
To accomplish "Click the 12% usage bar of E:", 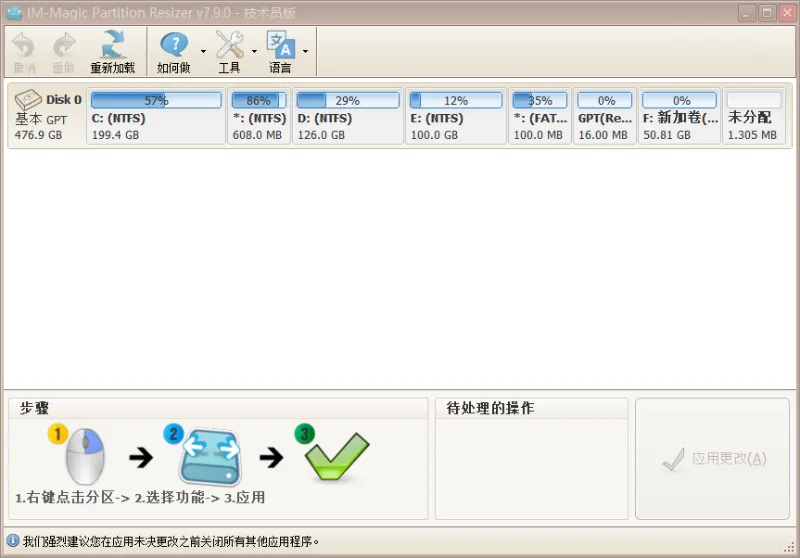I will 456,100.
